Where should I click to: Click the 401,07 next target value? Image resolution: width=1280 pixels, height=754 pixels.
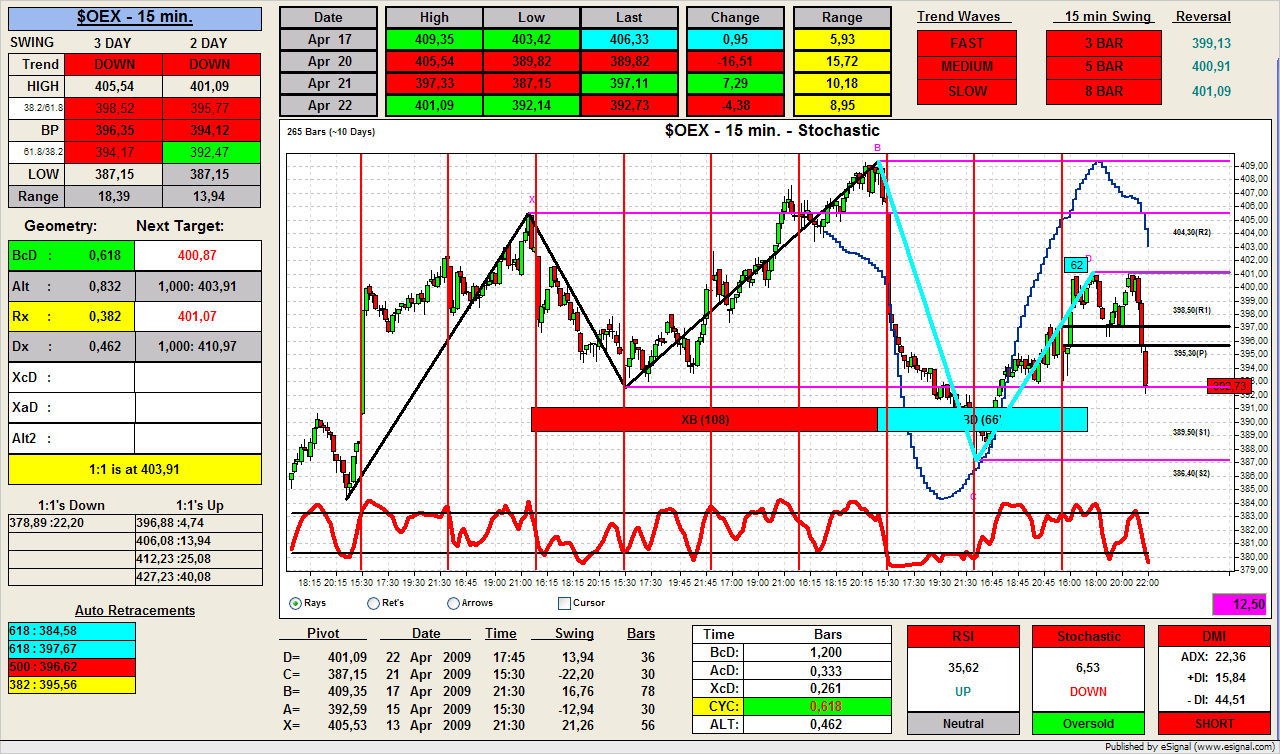[x=198, y=317]
